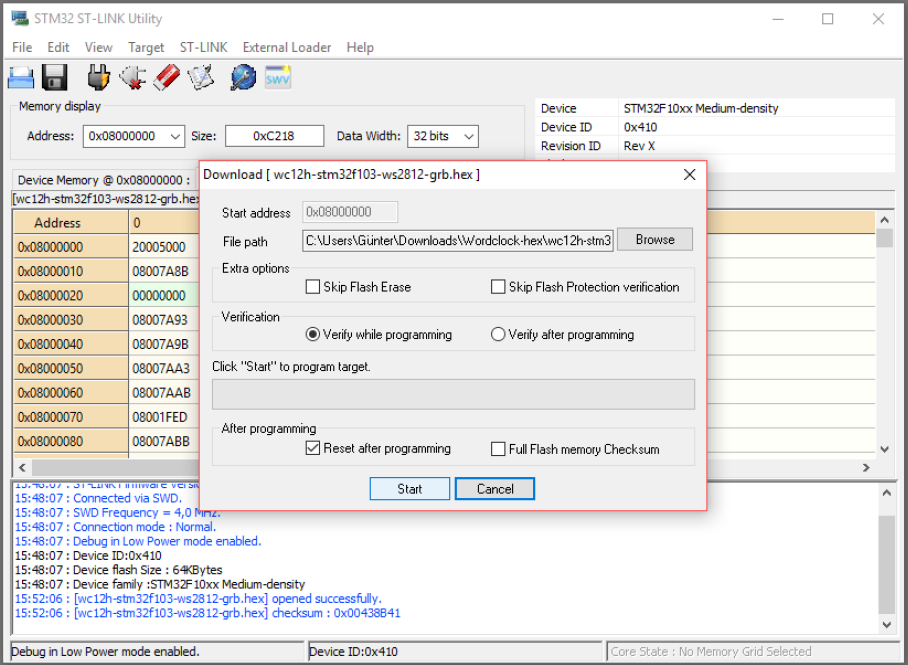Click the Cancel button in Download dialog

click(x=495, y=489)
